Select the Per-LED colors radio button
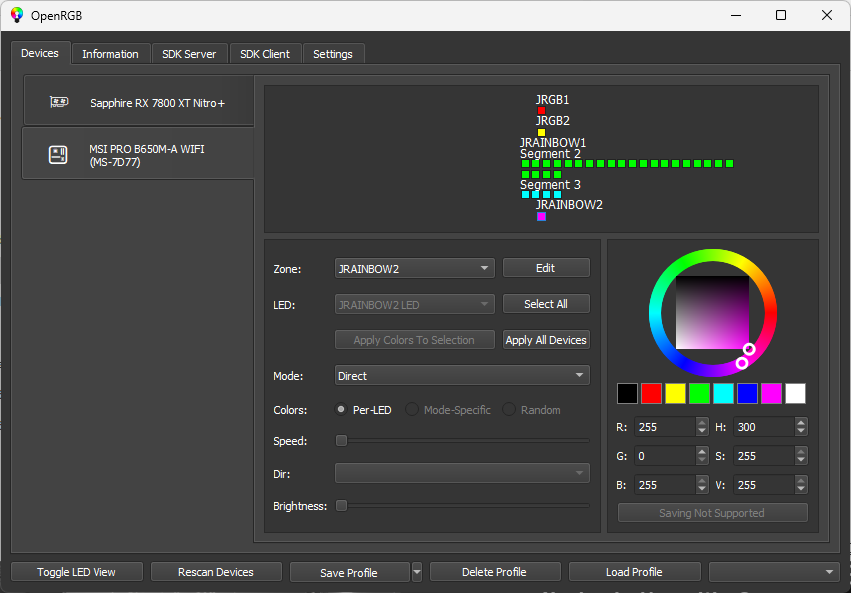 click(341, 410)
